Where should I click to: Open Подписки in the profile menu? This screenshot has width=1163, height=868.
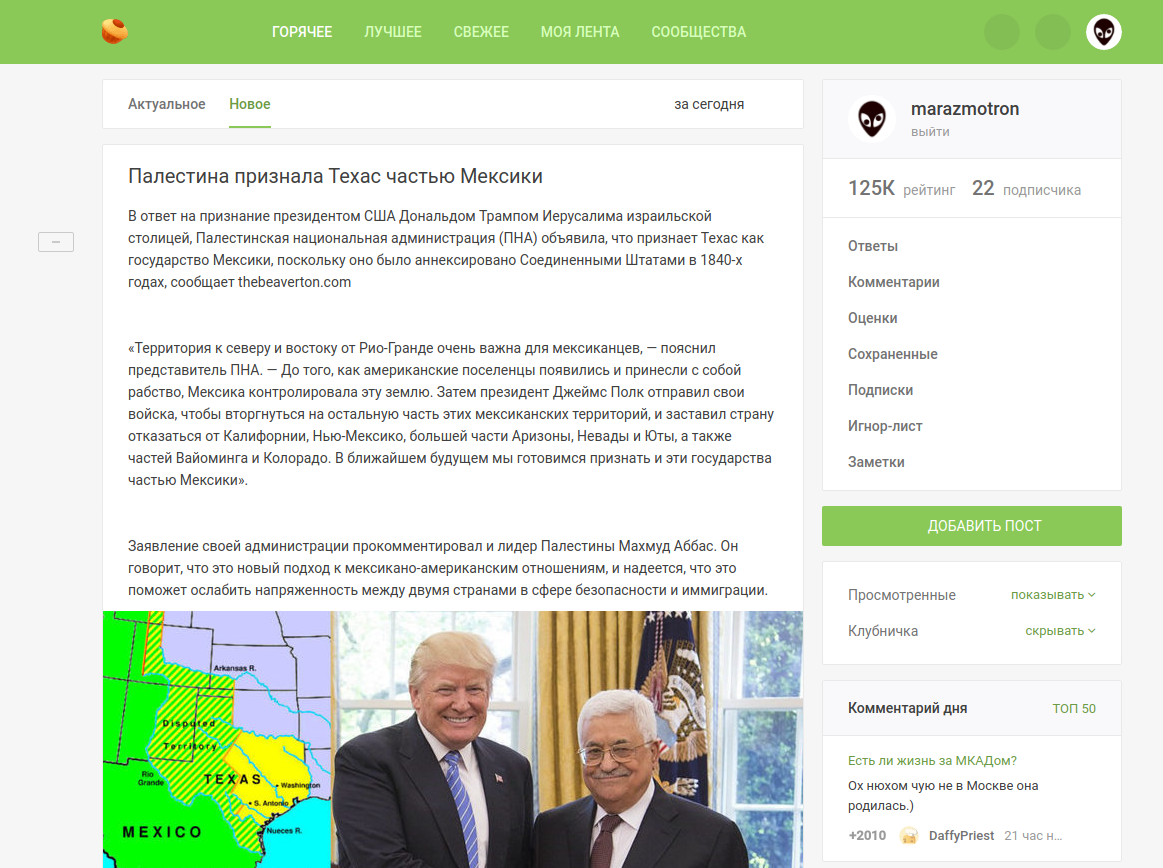880,390
